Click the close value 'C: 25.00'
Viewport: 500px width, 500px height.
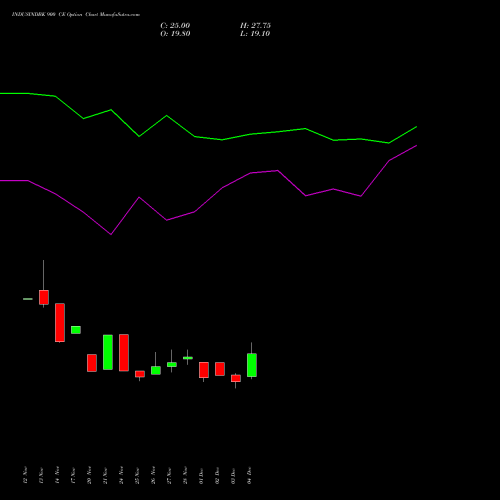(175, 26)
